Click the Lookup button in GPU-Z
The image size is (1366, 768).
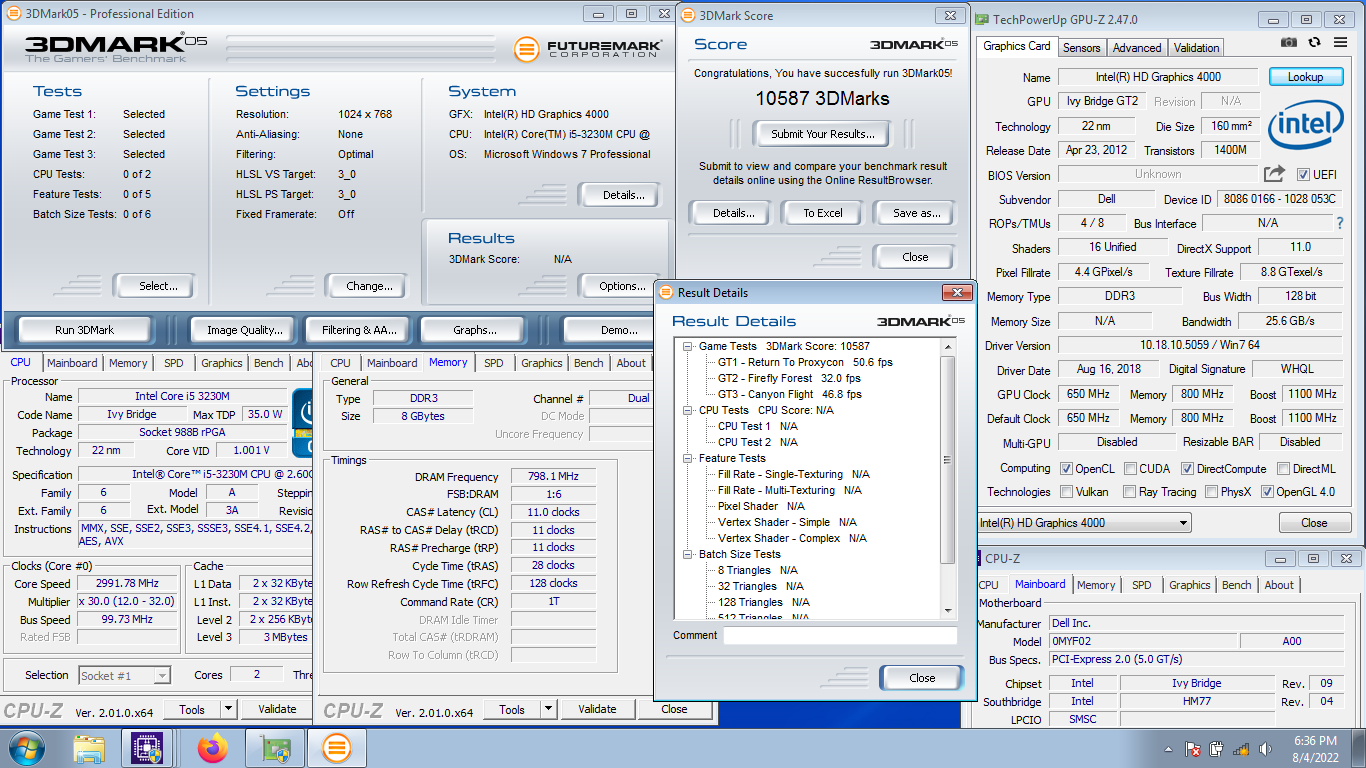pyautogui.click(x=1305, y=77)
